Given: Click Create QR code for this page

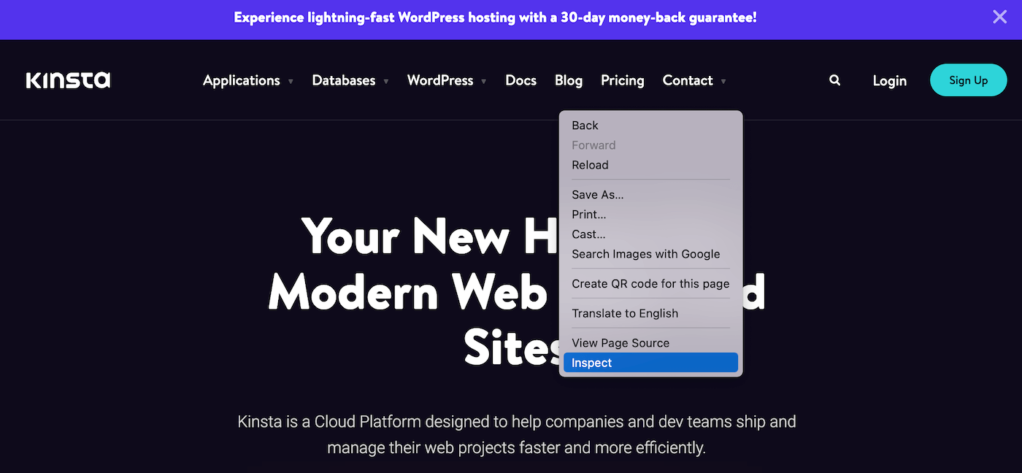Looking at the screenshot, I should [x=650, y=284].
